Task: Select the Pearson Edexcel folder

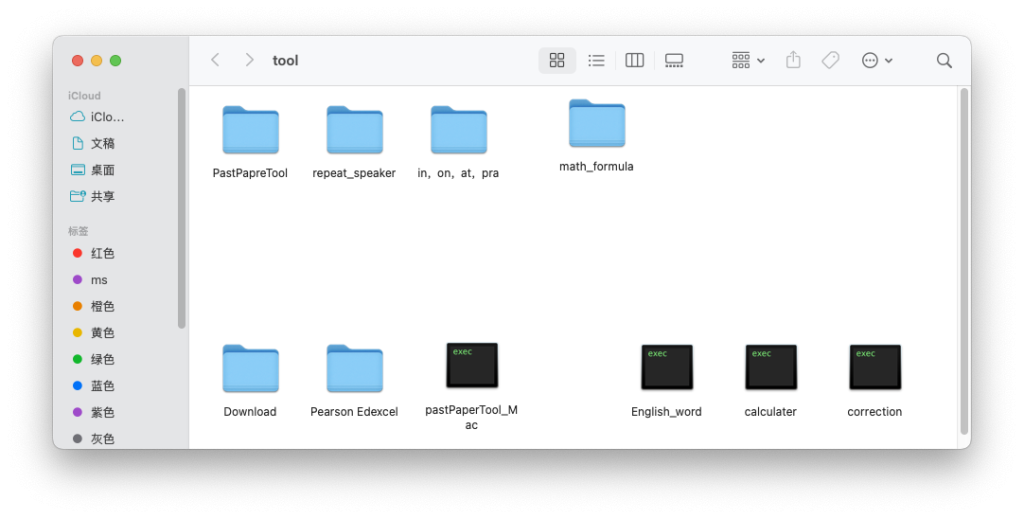Action: pos(354,368)
